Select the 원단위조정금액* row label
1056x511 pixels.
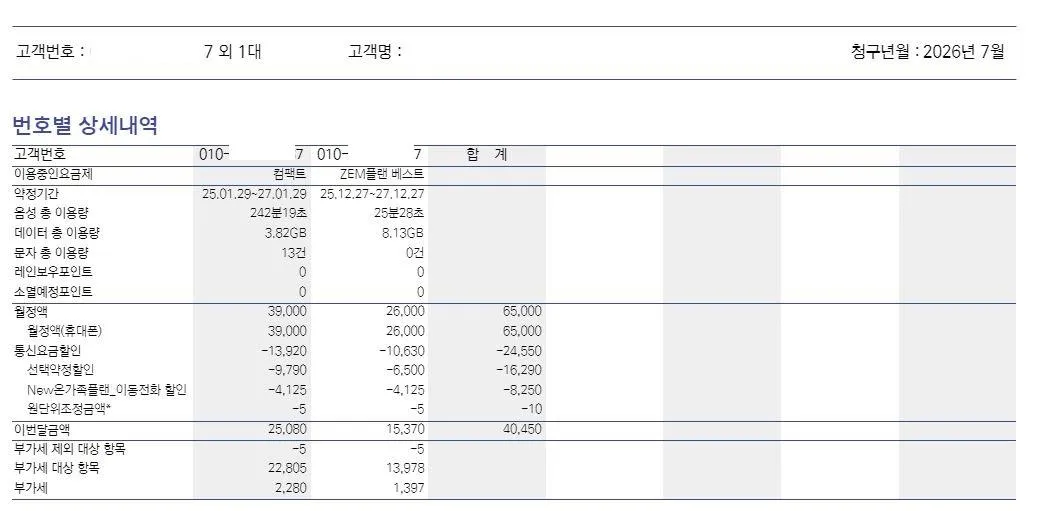[x=69, y=409]
